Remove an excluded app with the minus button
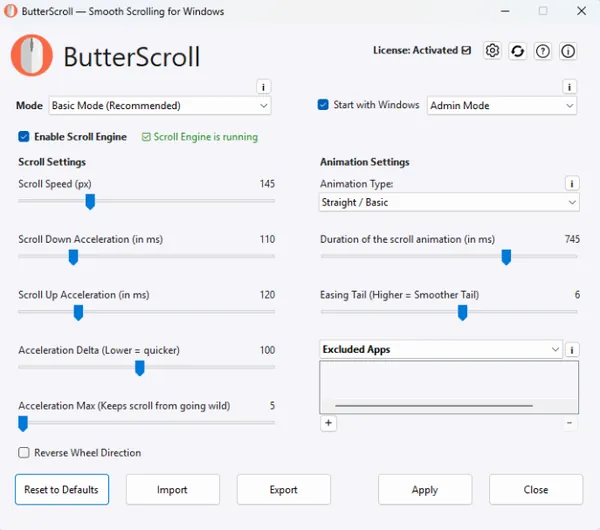Screen dimensions: 600x530 (569, 423)
